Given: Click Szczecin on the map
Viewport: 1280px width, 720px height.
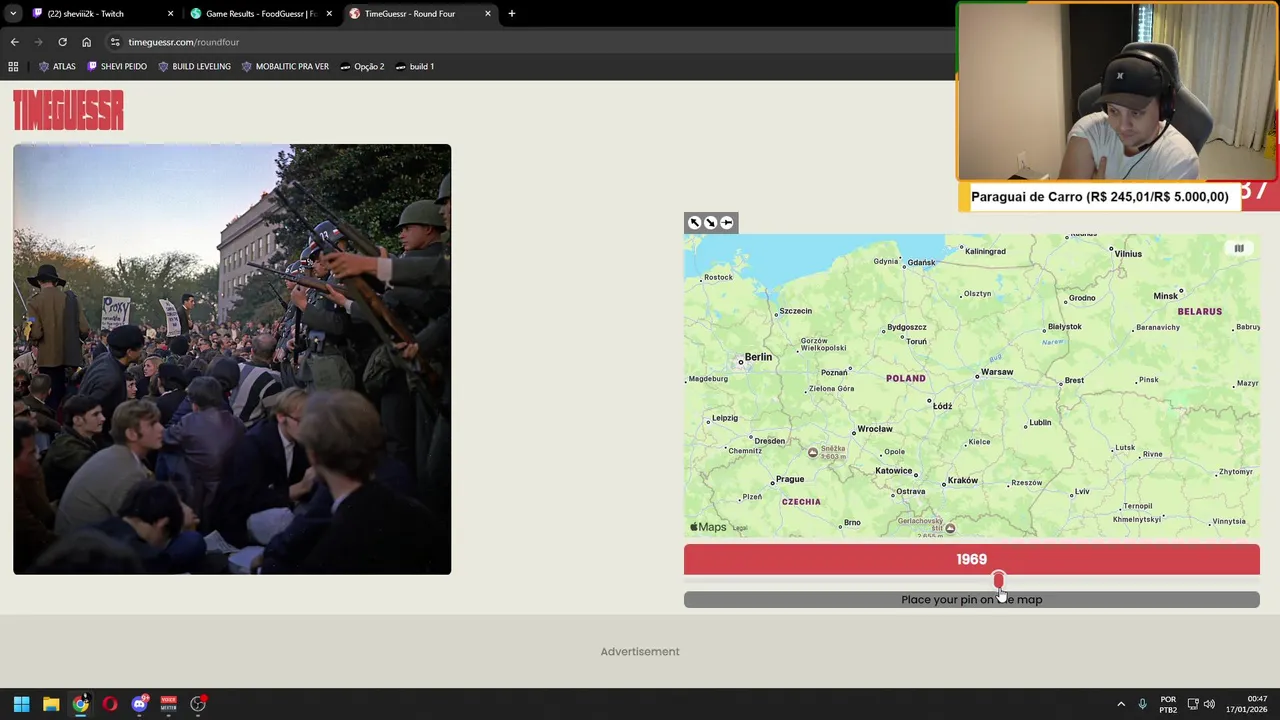Looking at the screenshot, I should (x=795, y=311).
